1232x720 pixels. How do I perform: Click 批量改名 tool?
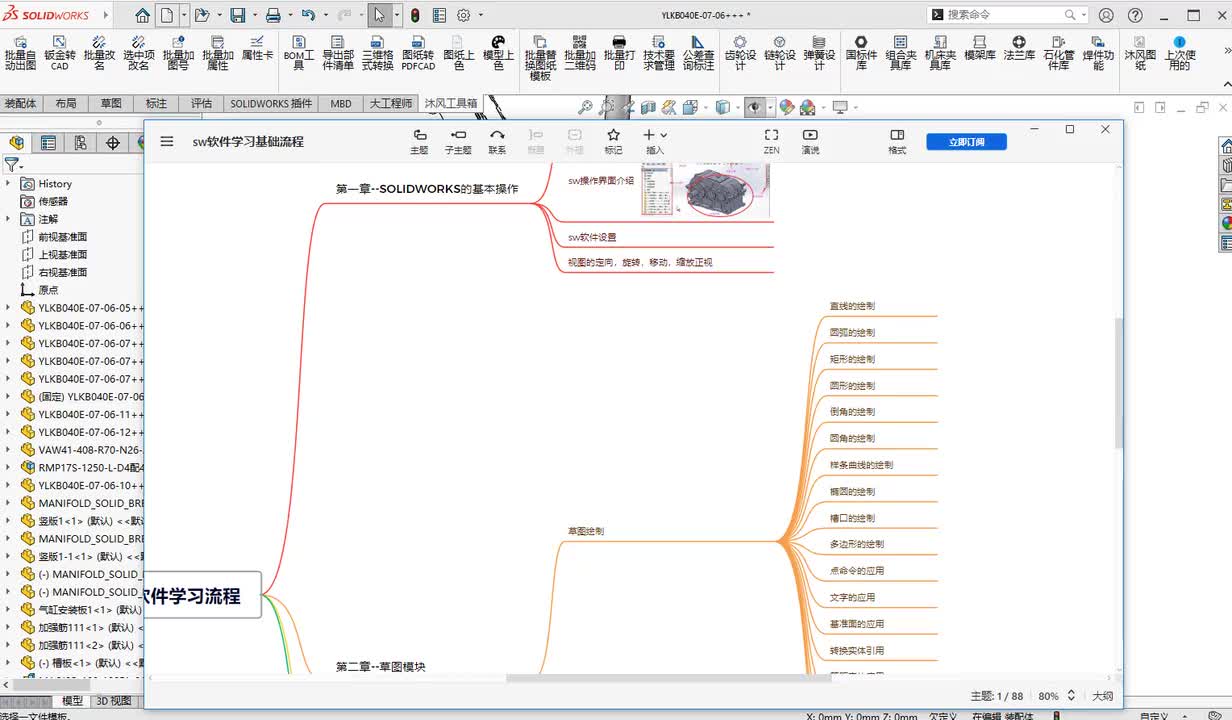pyautogui.click(x=100, y=53)
